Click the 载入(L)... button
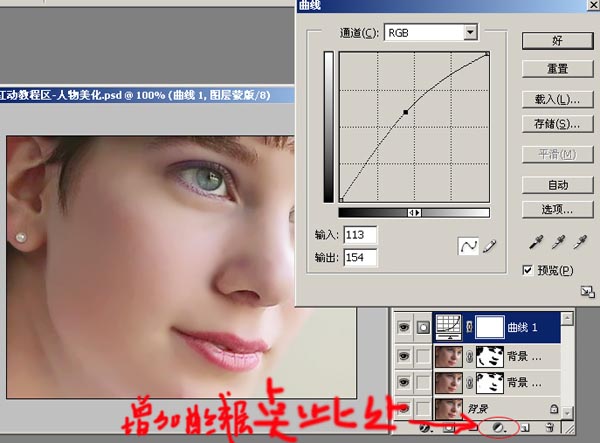Viewport: 600px width, 443px height. pyautogui.click(x=558, y=99)
